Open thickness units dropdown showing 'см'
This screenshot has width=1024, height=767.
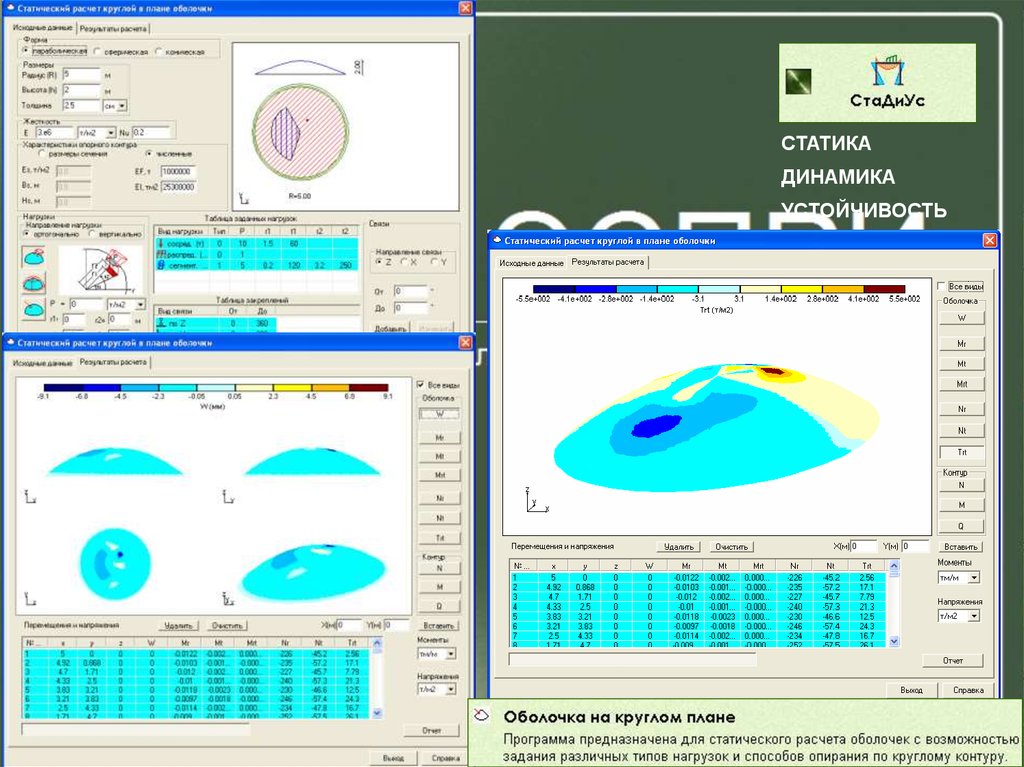(121, 104)
